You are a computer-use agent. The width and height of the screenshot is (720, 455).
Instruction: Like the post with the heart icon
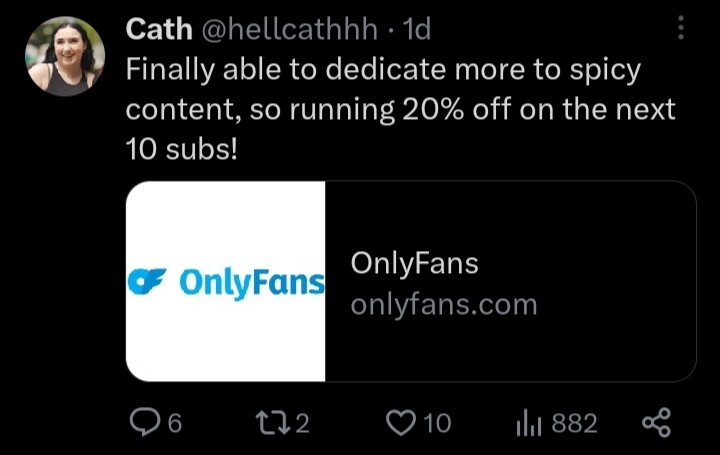point(400,424)
